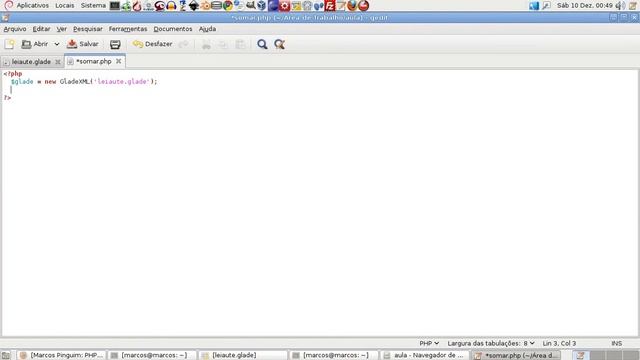640x360 pixels.
Task: Open the Ajuda menu
Action: [x=207, y=29]
